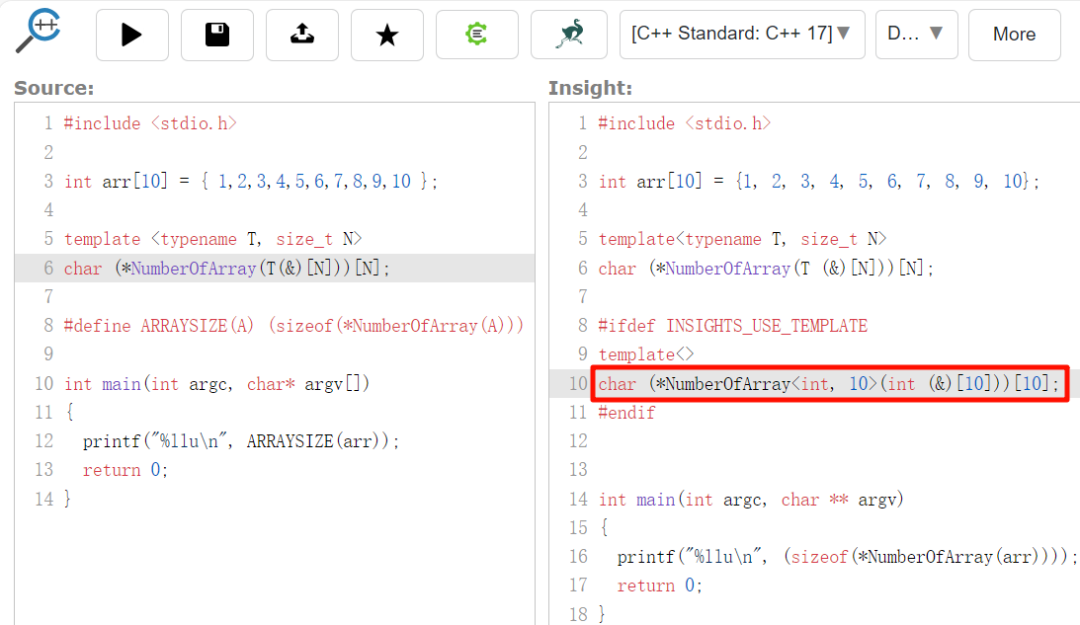Run the code with the play icon
This screenshot has width=1080, height=625.
coord(131,34)
